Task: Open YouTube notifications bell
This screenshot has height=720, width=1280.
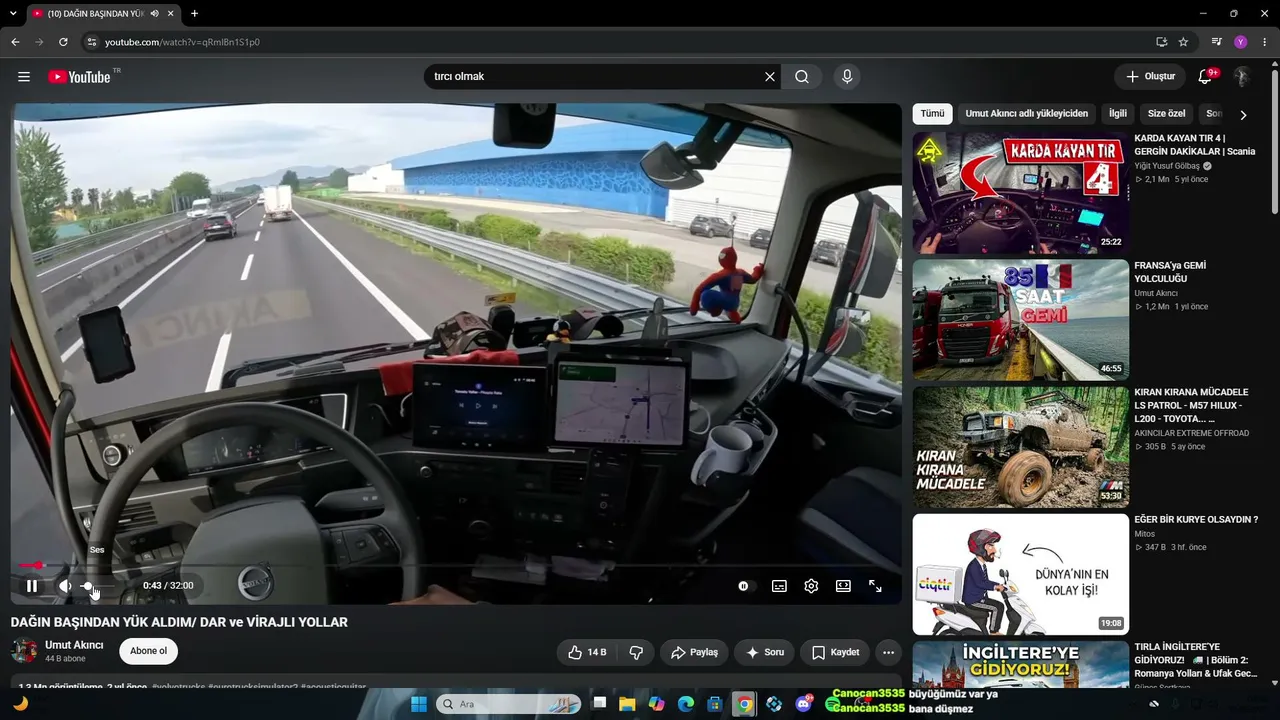Action: click(x=1205, y=77)
